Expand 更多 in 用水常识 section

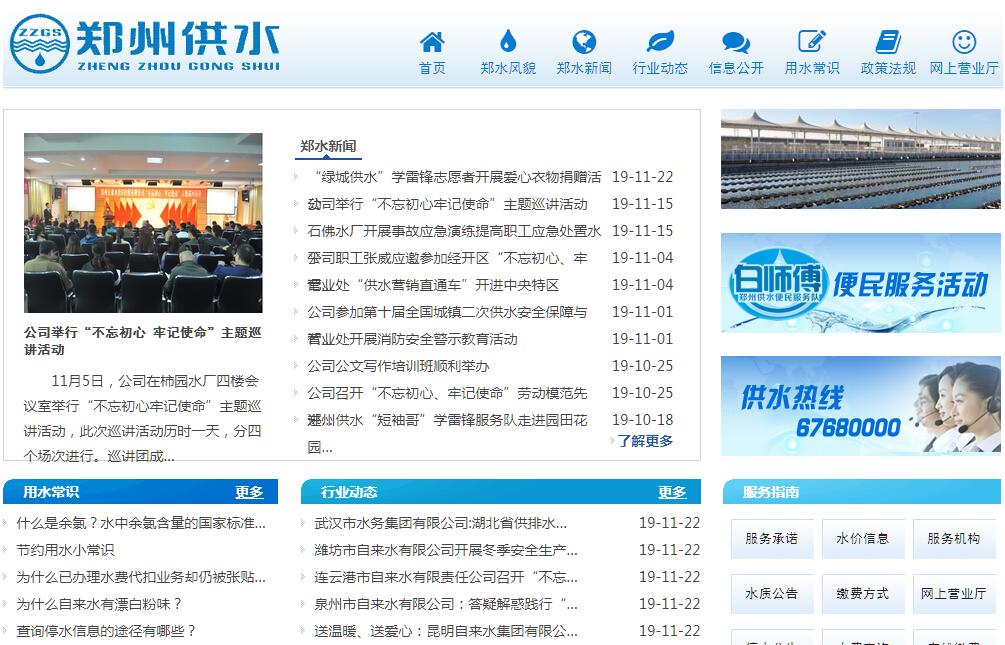click(249, 492)
